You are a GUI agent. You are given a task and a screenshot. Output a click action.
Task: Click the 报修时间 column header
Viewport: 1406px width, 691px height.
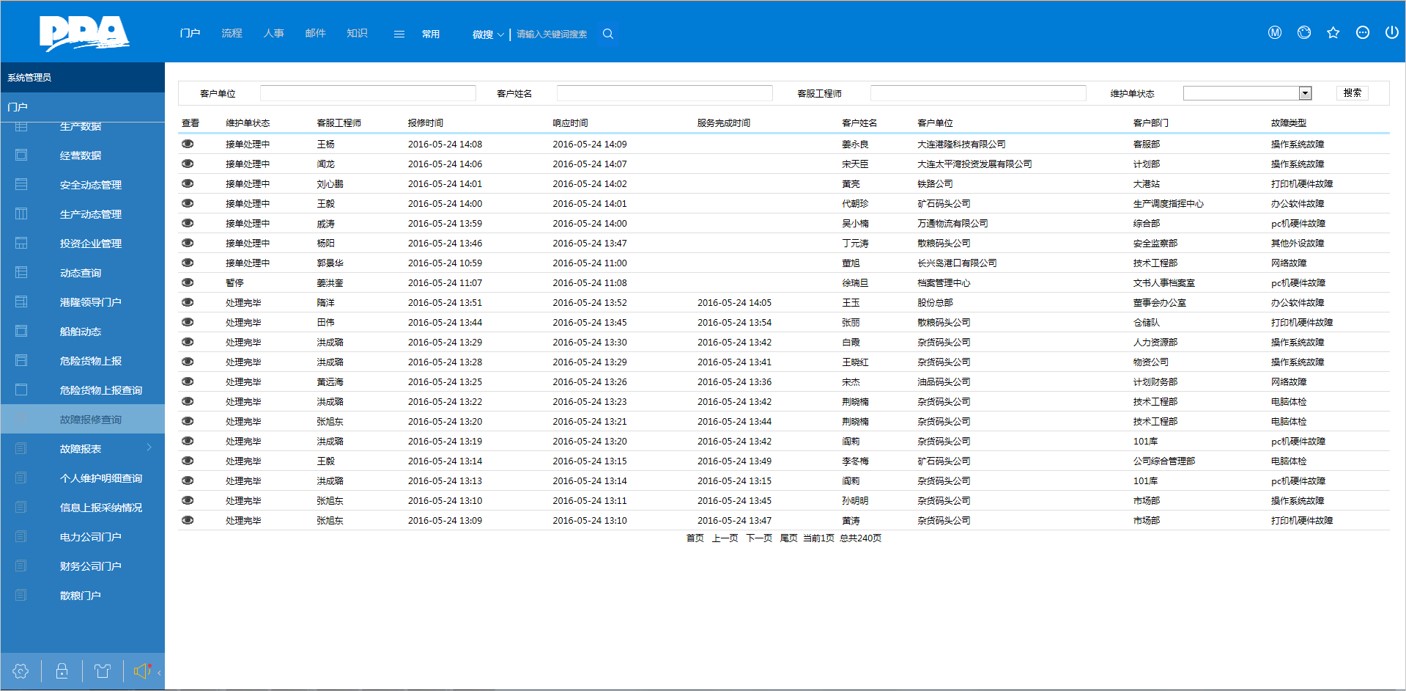coord(426,123)
